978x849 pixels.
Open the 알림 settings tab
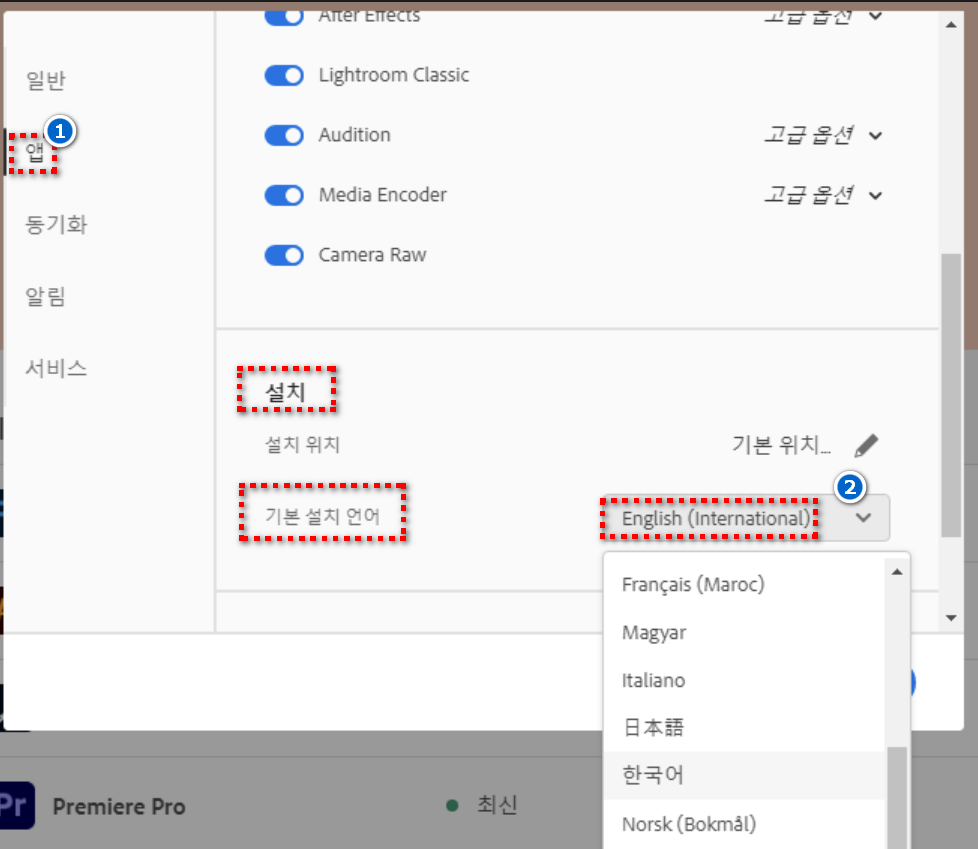point(46,297)
